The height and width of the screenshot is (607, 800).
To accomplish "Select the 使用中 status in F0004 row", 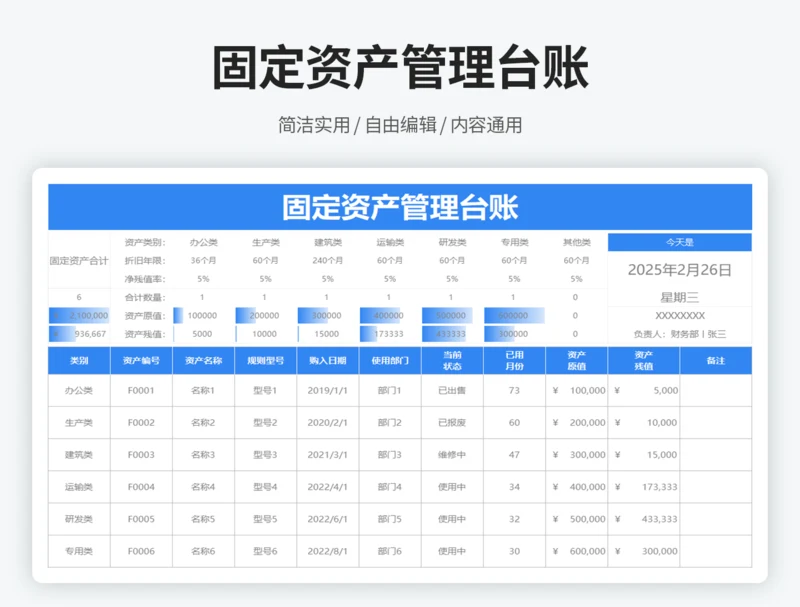I will tap(452, 487).
